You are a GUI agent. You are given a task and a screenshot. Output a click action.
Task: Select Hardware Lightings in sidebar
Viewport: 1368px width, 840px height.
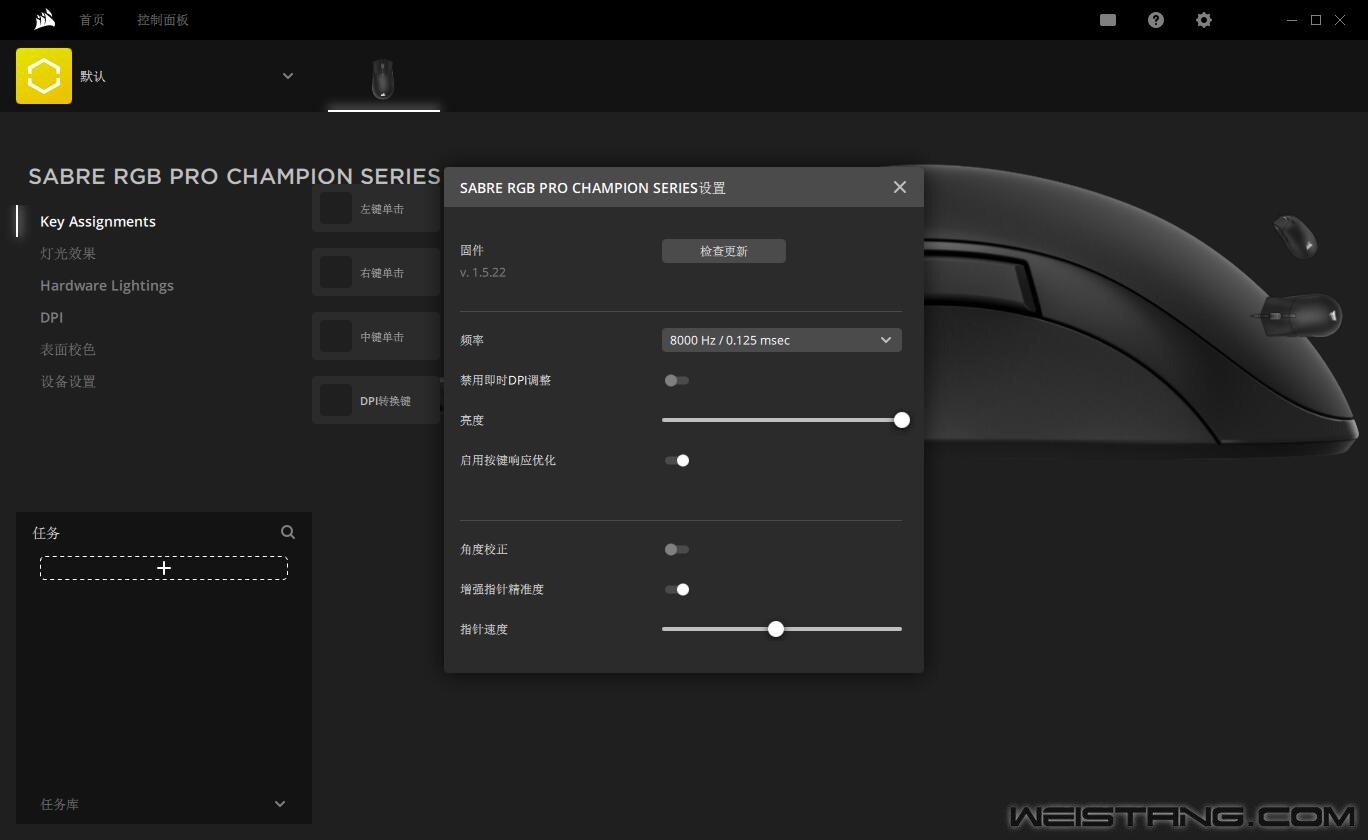coord(107,285)
